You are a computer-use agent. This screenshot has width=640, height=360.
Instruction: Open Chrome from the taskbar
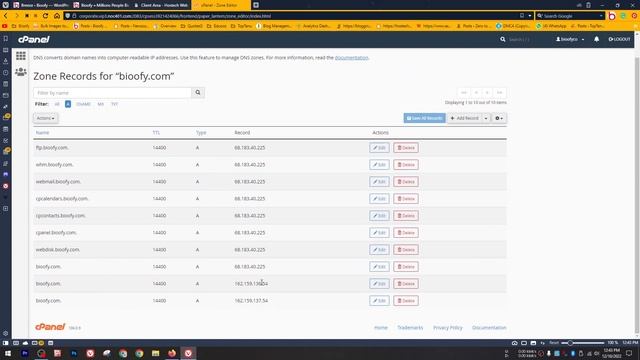tap(139, 353)
